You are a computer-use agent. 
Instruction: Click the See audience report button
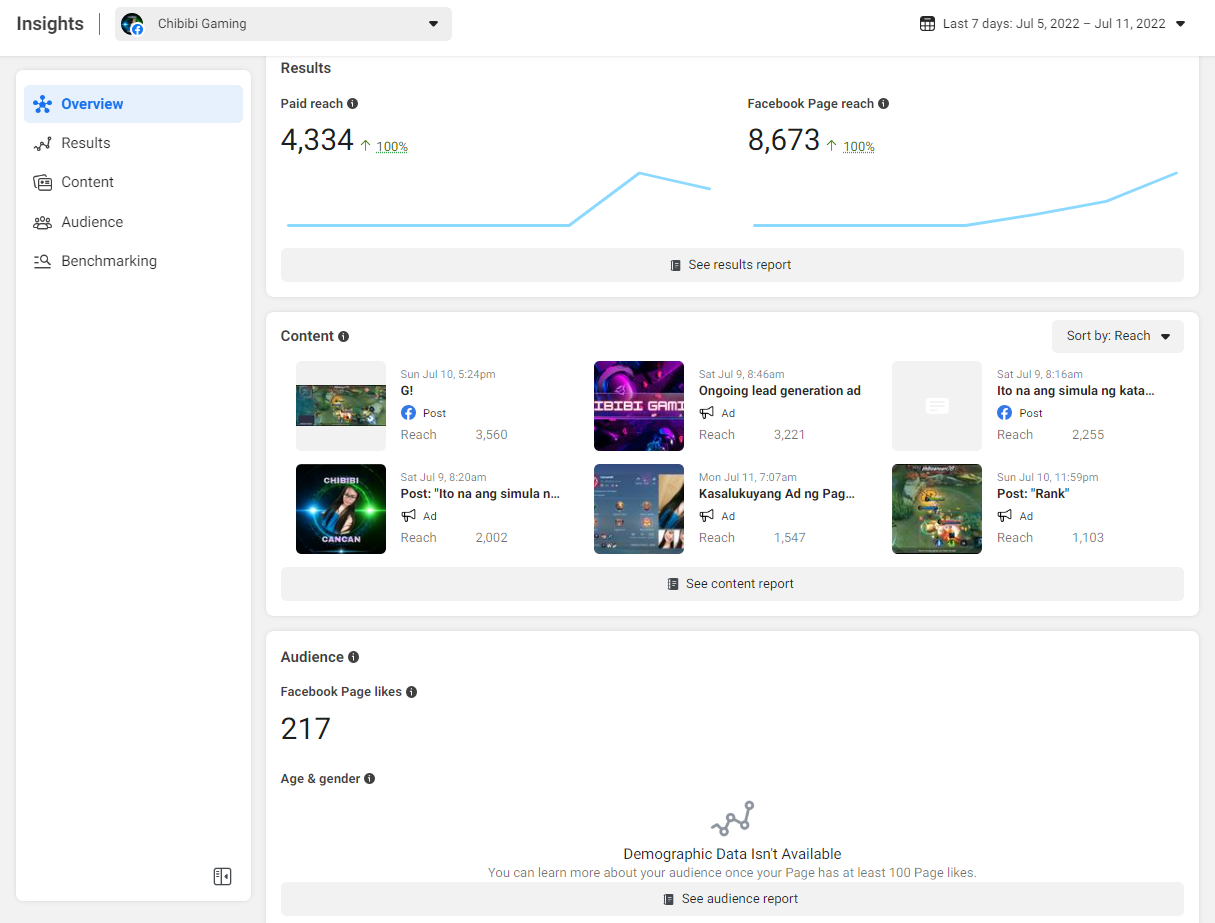click(x=732, y=899)
